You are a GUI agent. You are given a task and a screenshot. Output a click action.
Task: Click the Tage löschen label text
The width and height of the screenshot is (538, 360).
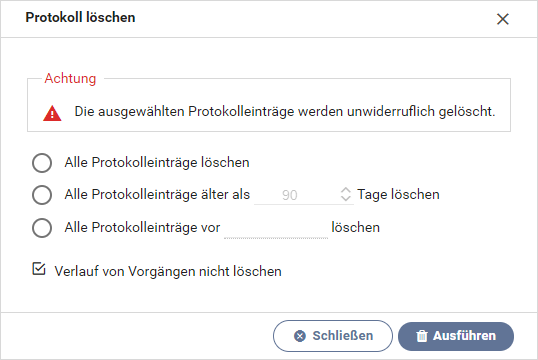pyautogui.click(x=398, y=195)
